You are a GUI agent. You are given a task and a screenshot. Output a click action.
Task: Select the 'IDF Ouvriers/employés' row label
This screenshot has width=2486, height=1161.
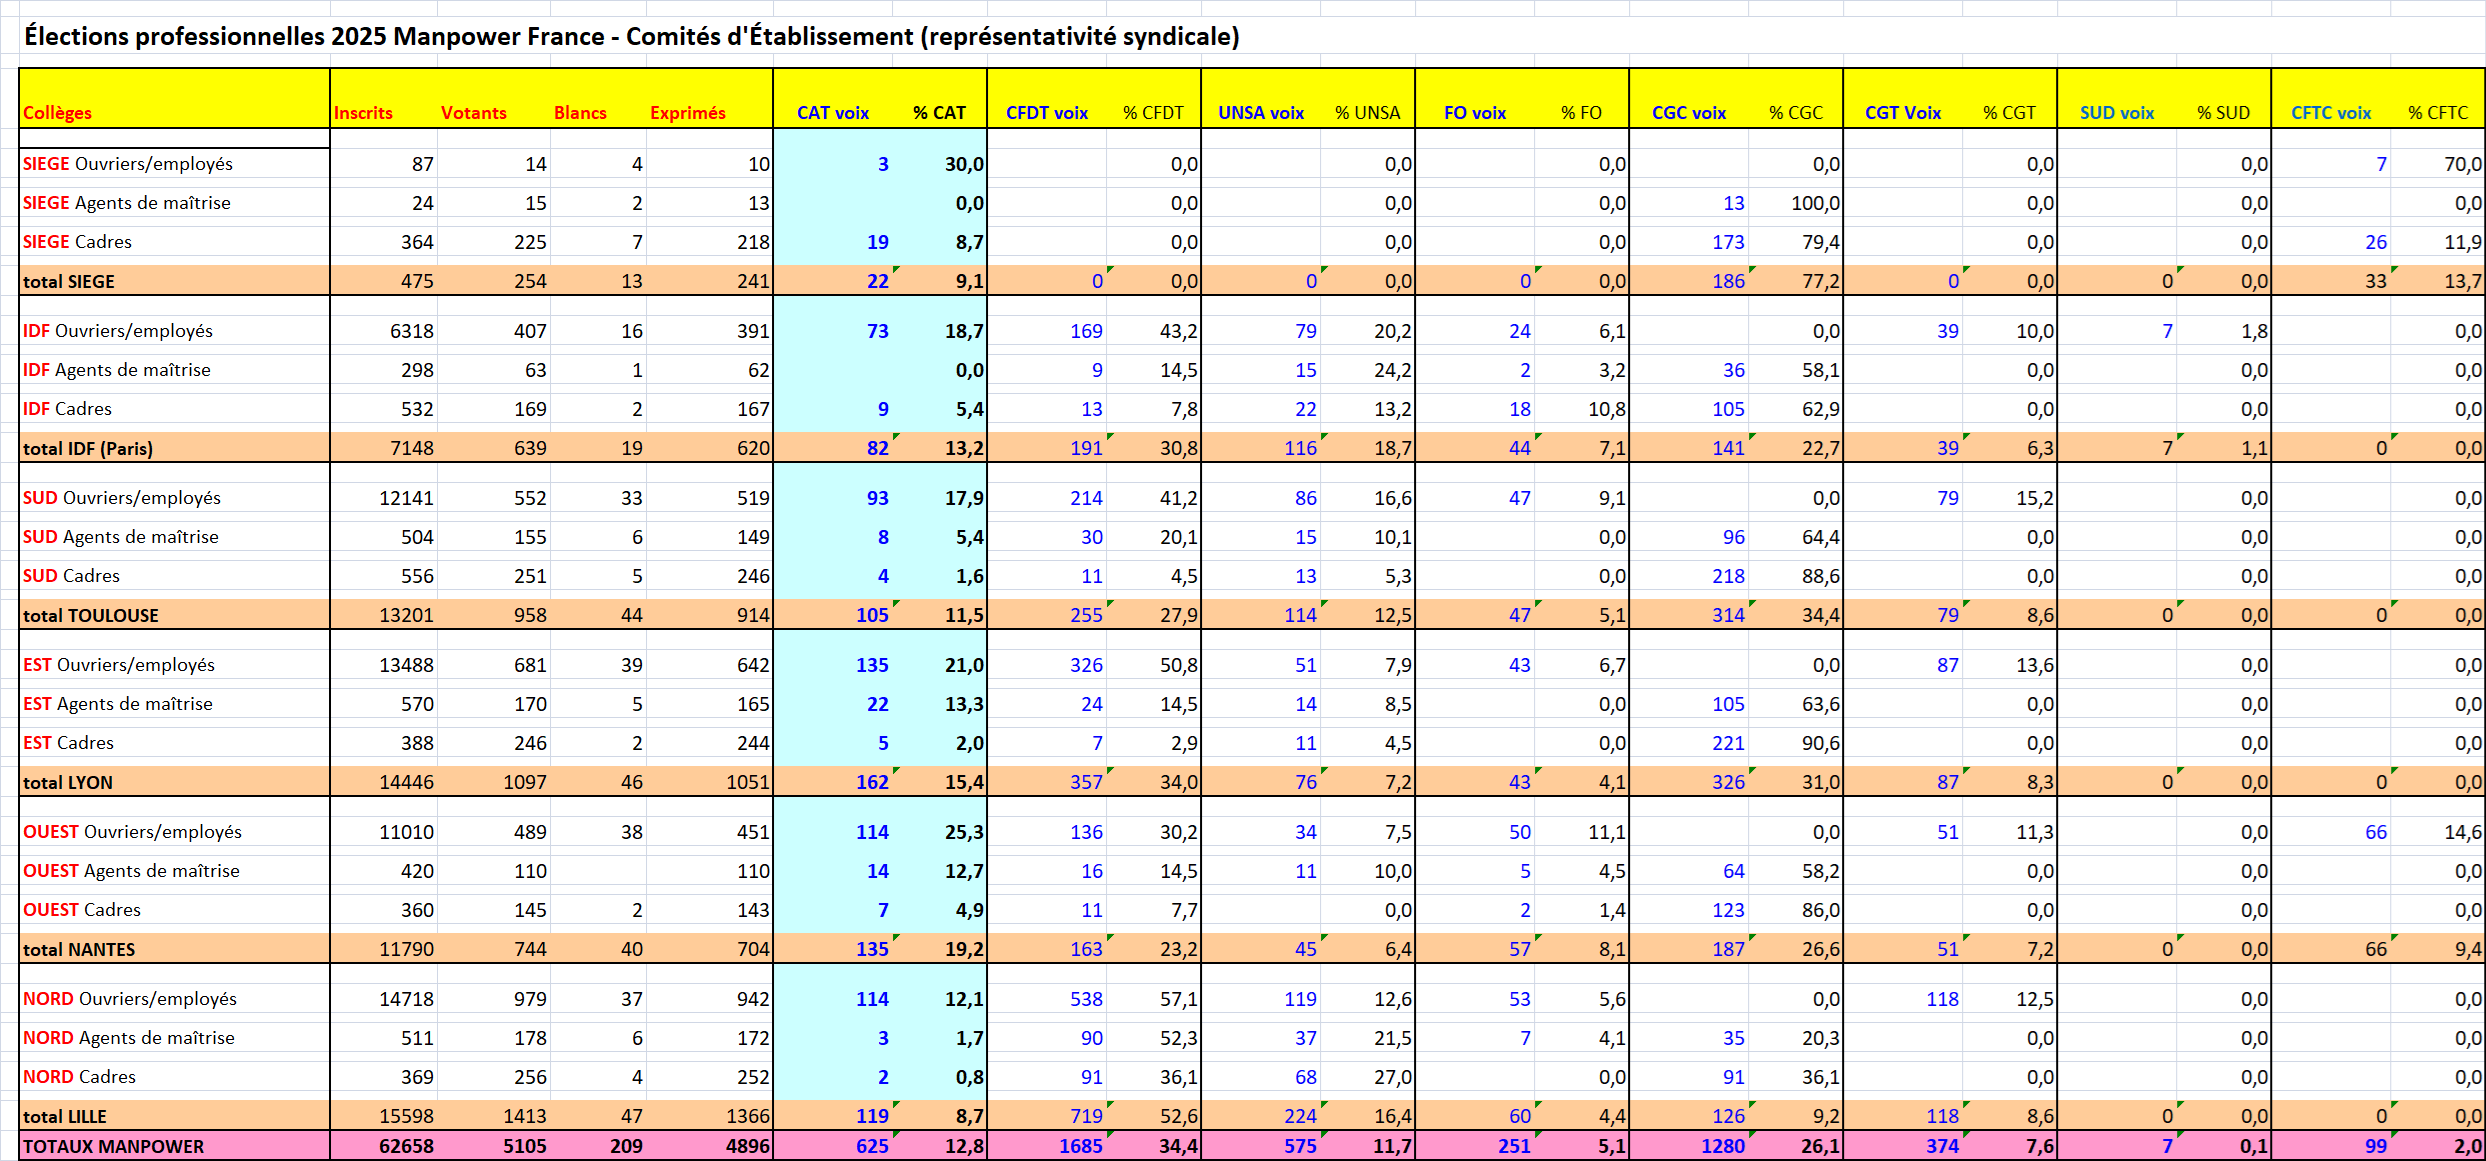pos(118,331)
